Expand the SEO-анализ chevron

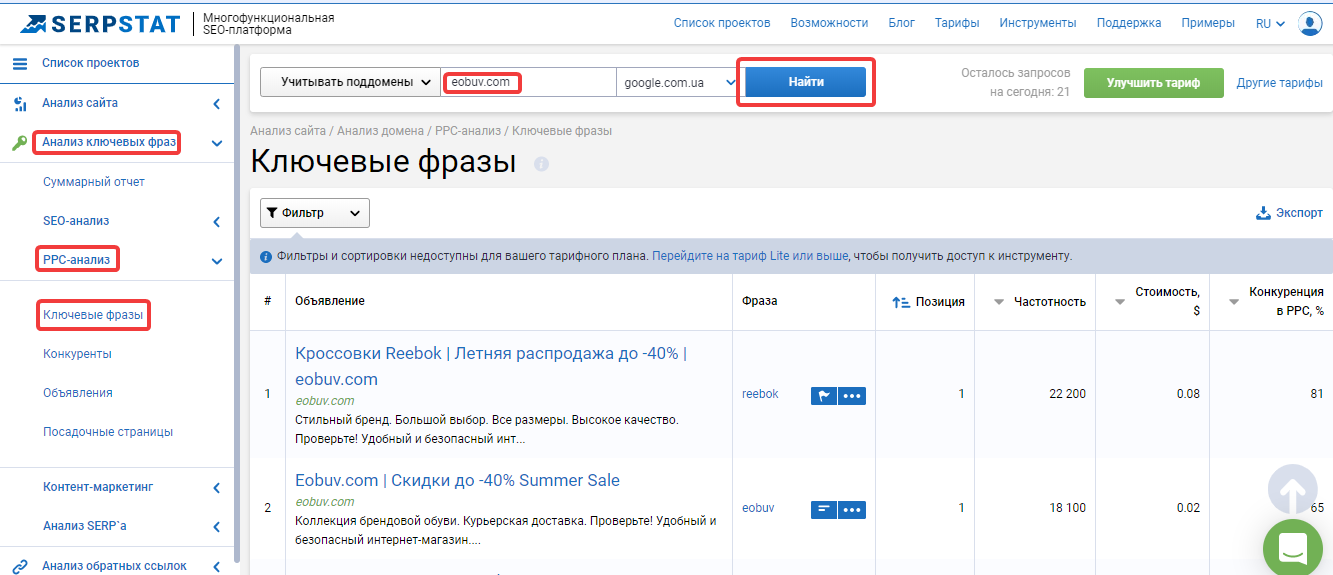(217, 221)
